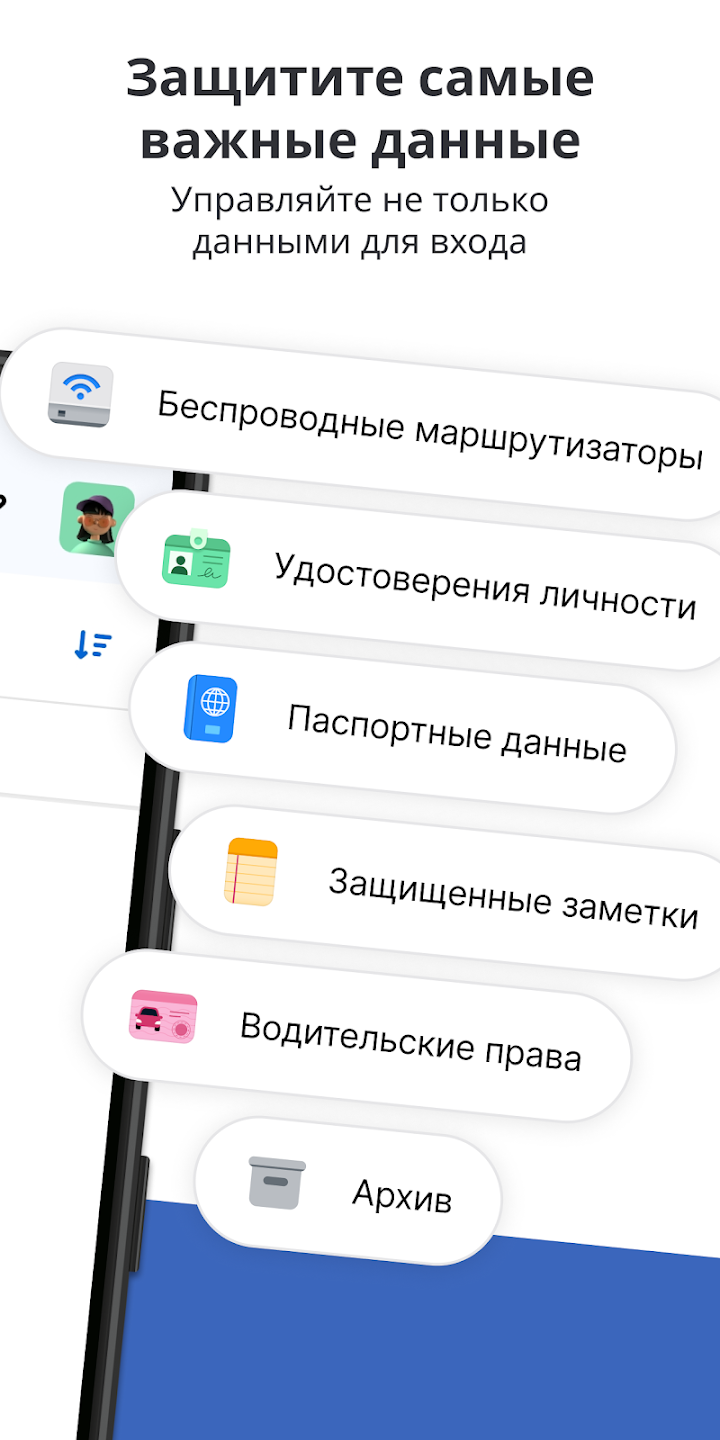
Task: Tap the green ID badge icon
Action: [196, 558]
